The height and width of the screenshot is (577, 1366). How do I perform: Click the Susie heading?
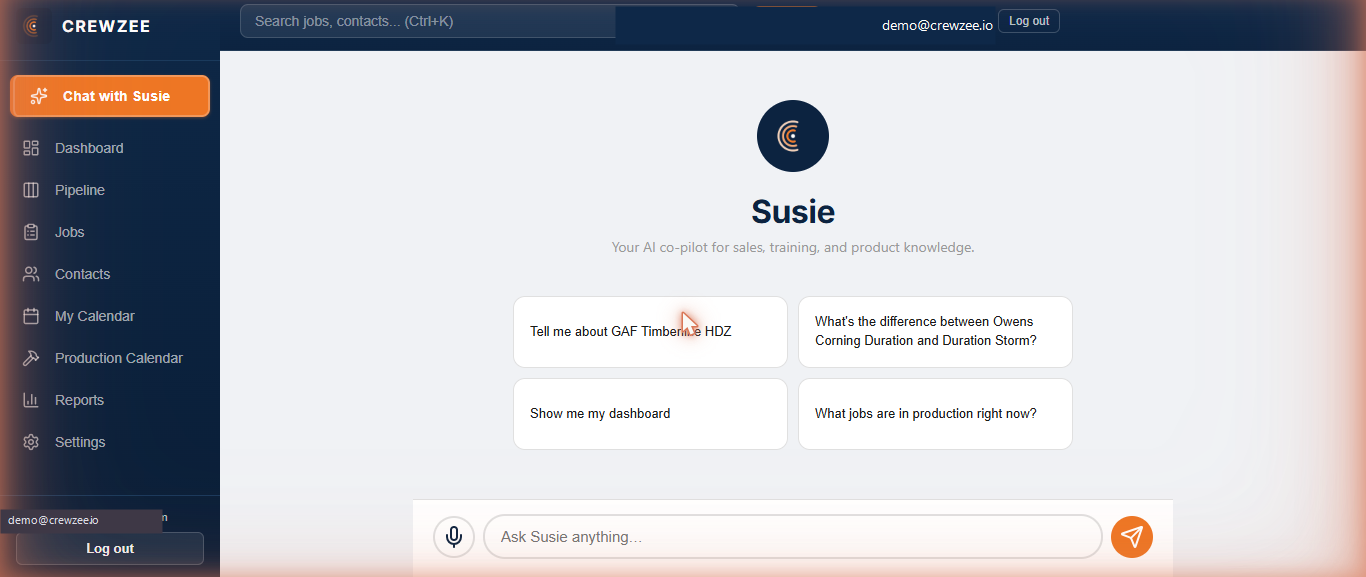pos(793,211)
